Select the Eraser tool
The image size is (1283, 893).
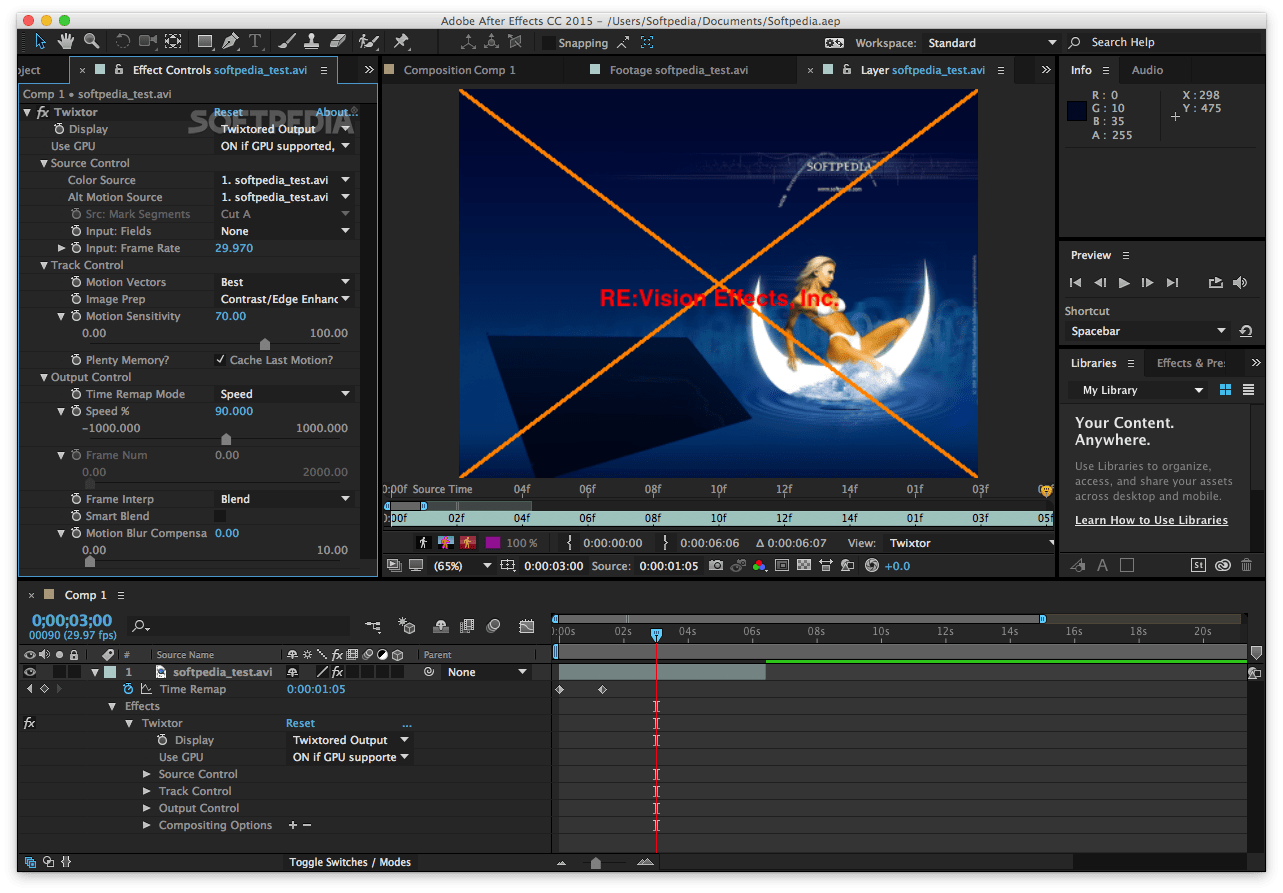337,41
